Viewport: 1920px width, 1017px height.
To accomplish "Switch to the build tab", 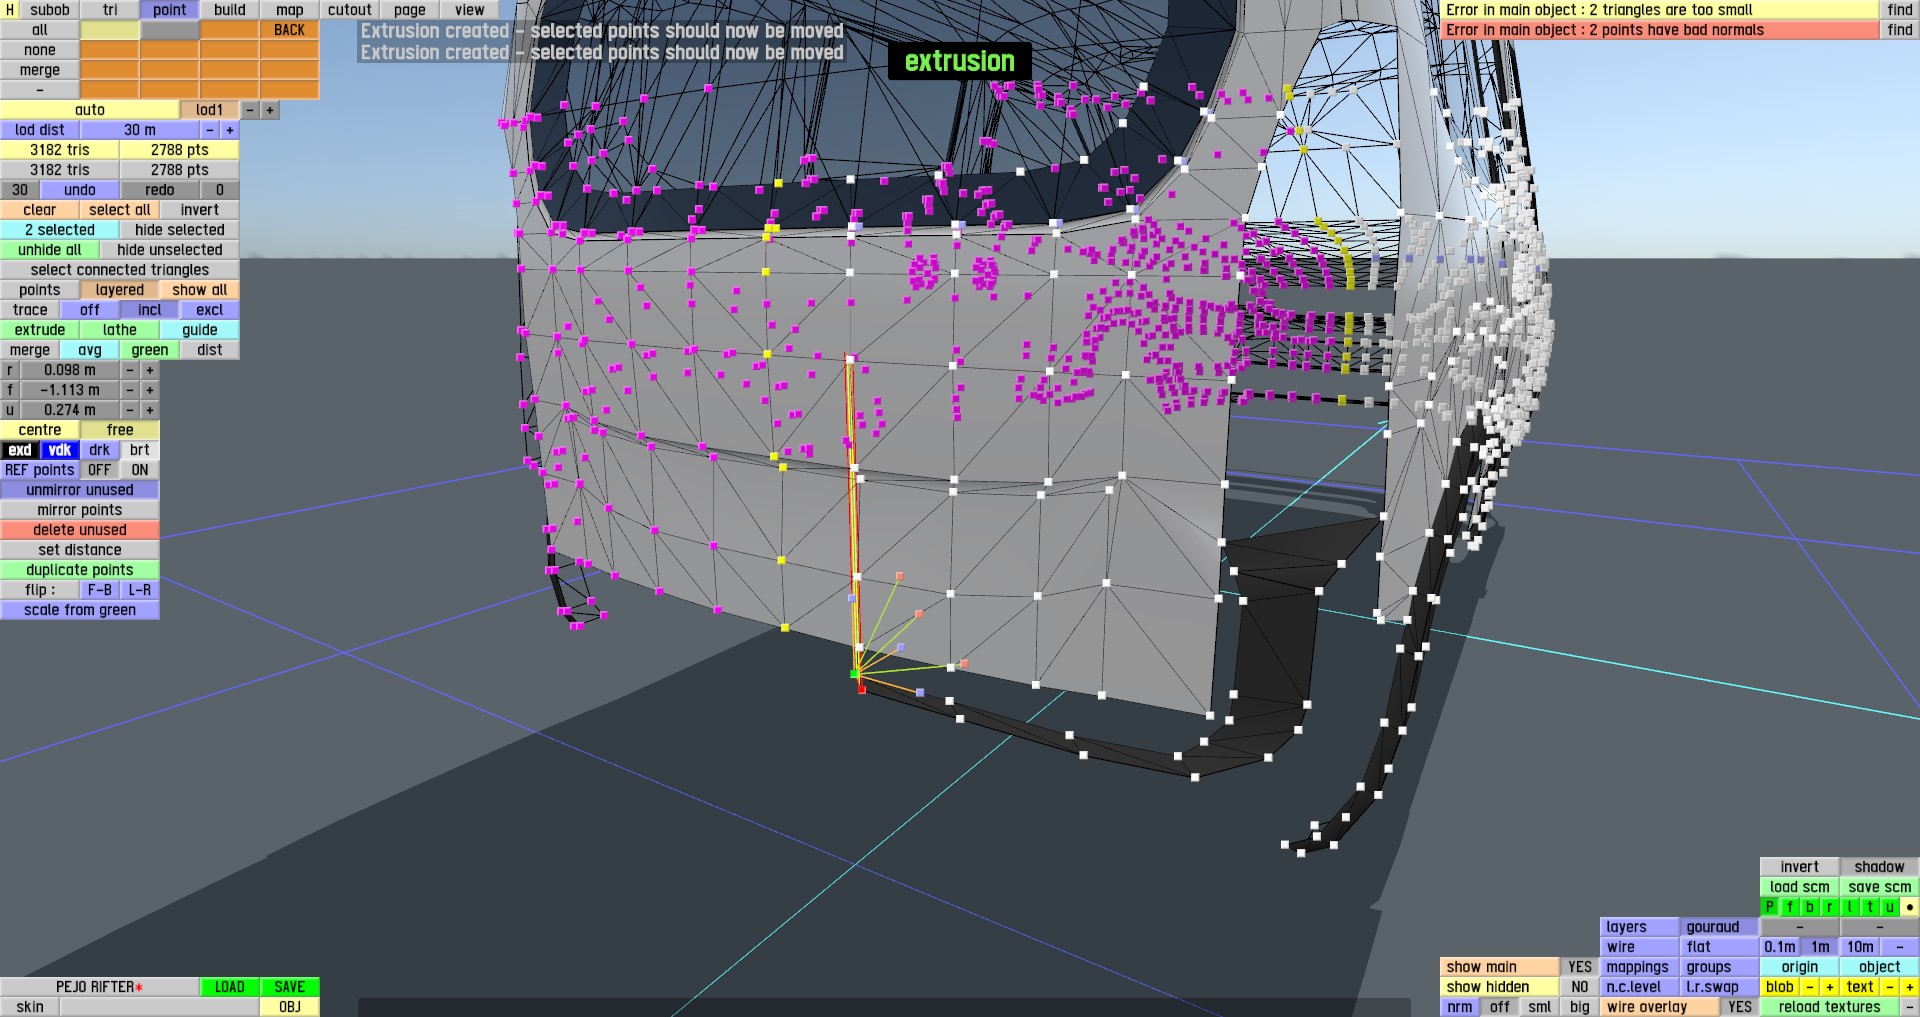I will pos(230,10).
